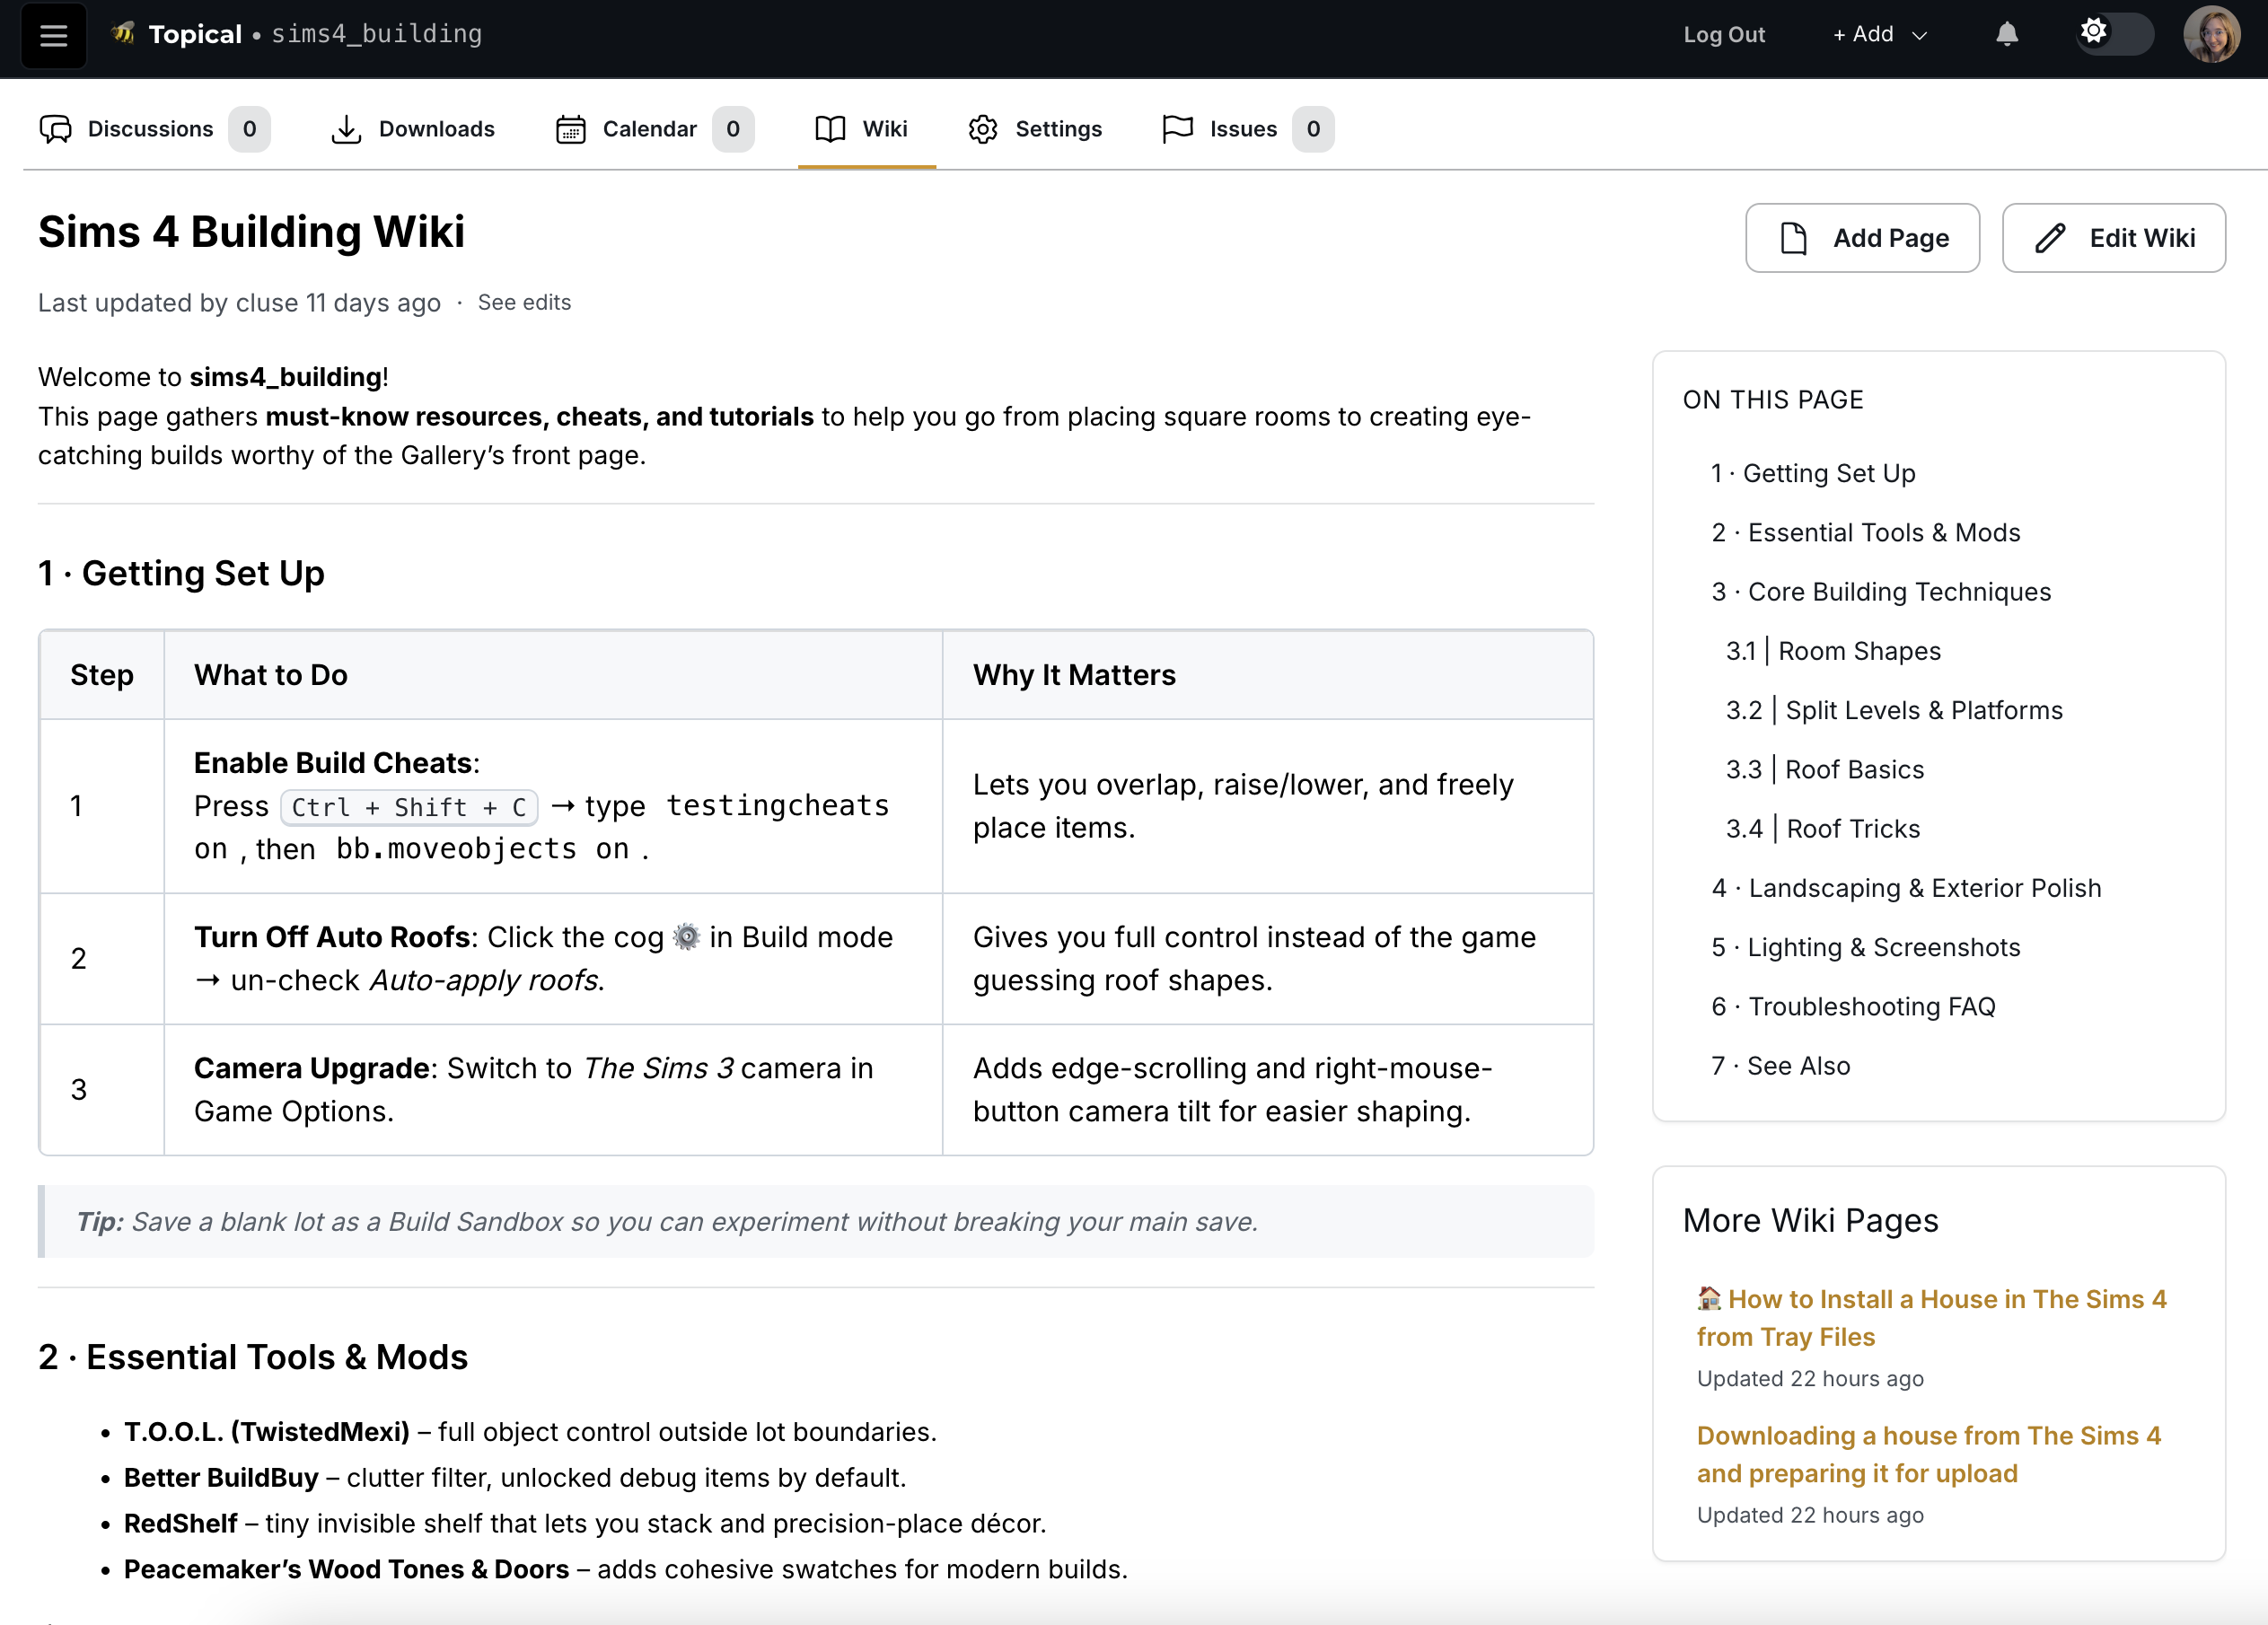Viewport: 2268px width, 1625px height.
Task: Click the Calendar count badge
Action: [x=733, y=129]
